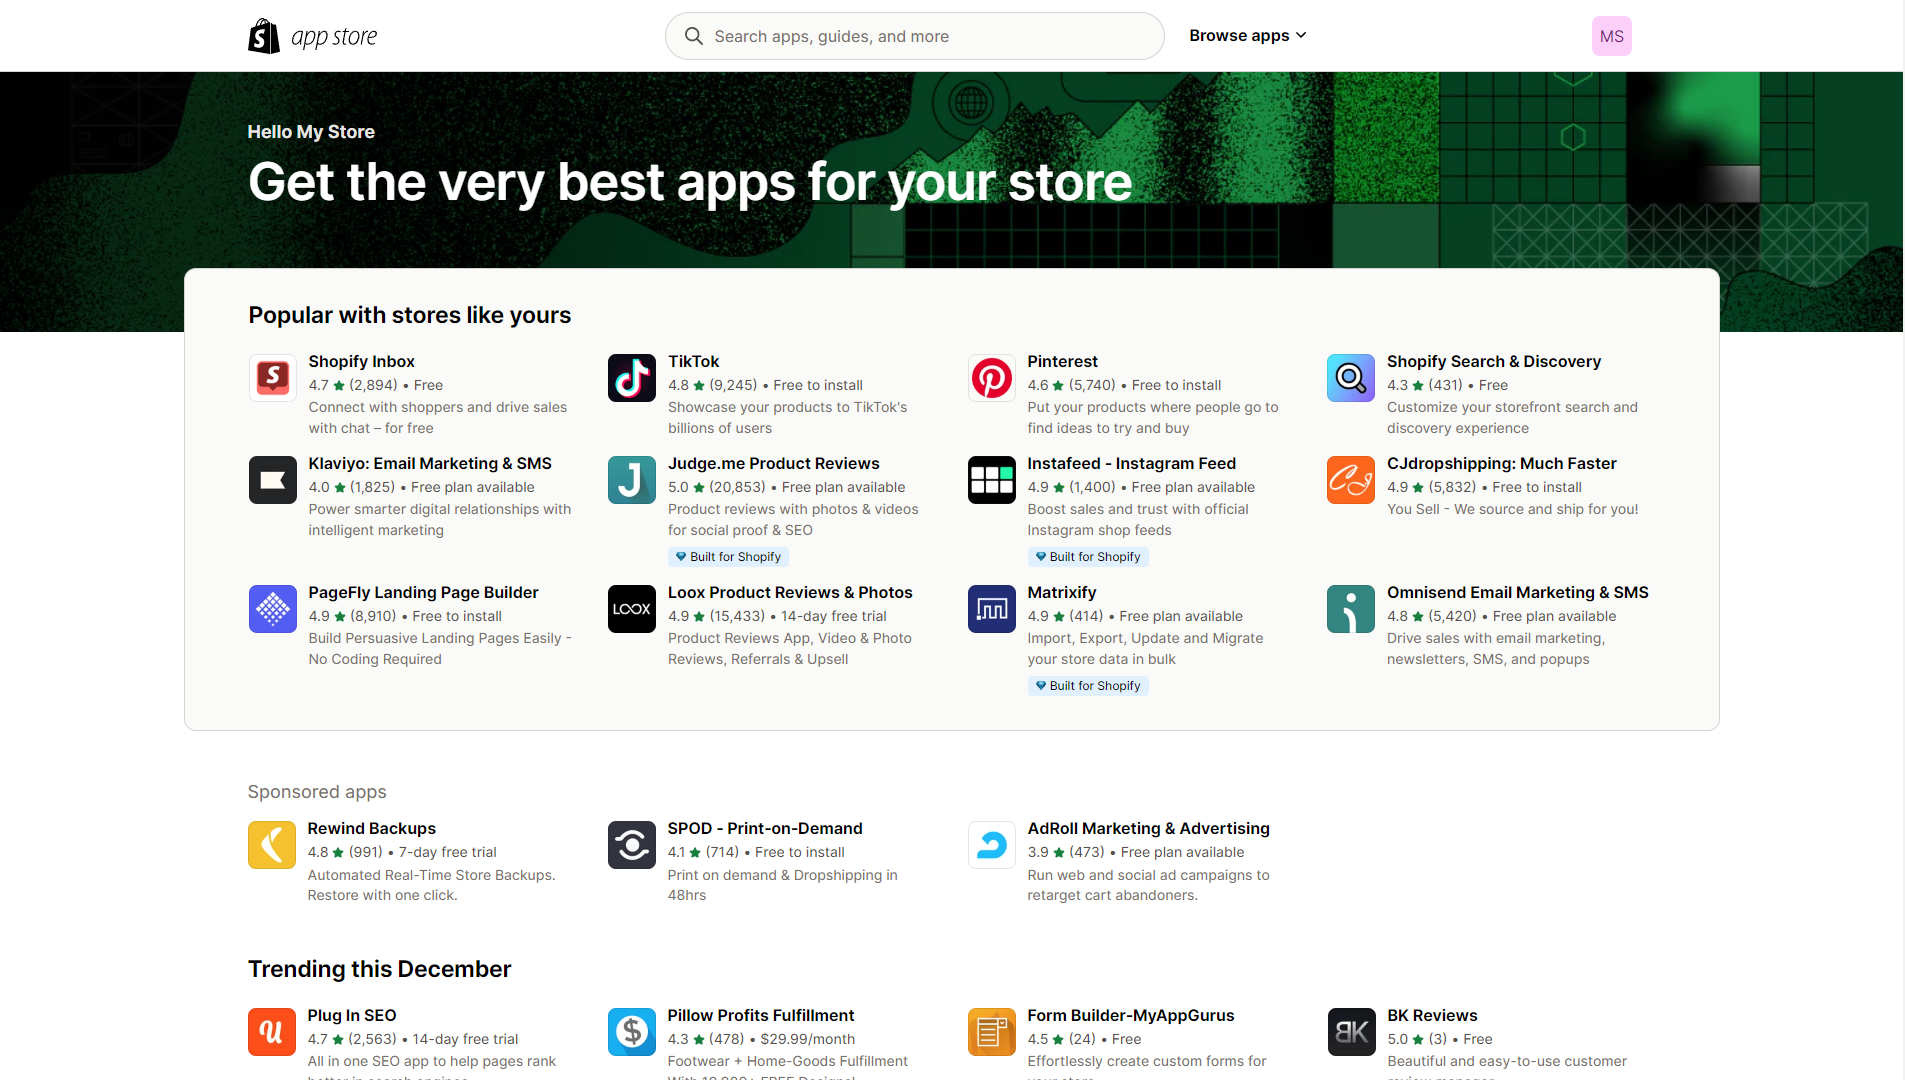The height and width of the screenshot is (1080, 1905).
Task: Open Form Builder-MyAppGurus title link
Action: tap(1131, 1015)
